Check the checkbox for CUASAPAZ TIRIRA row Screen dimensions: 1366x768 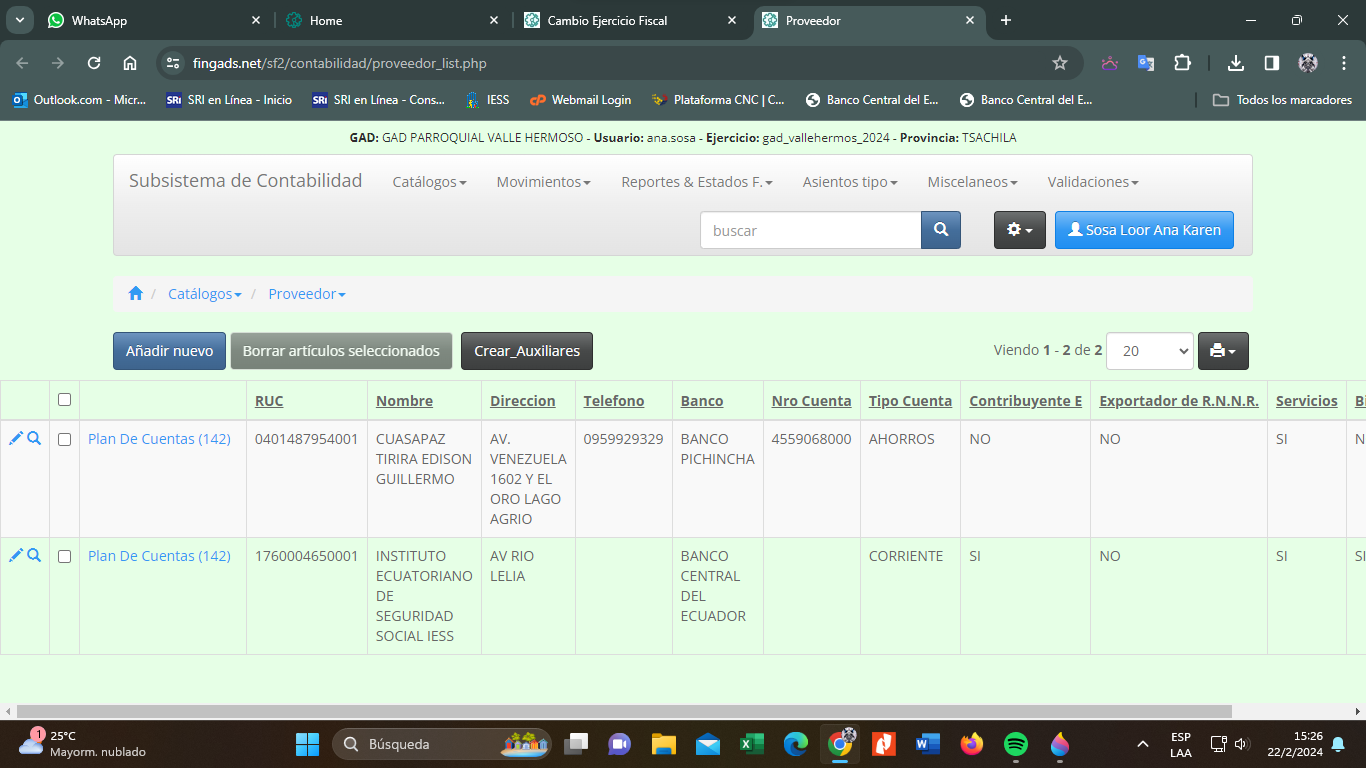[65, 439]
